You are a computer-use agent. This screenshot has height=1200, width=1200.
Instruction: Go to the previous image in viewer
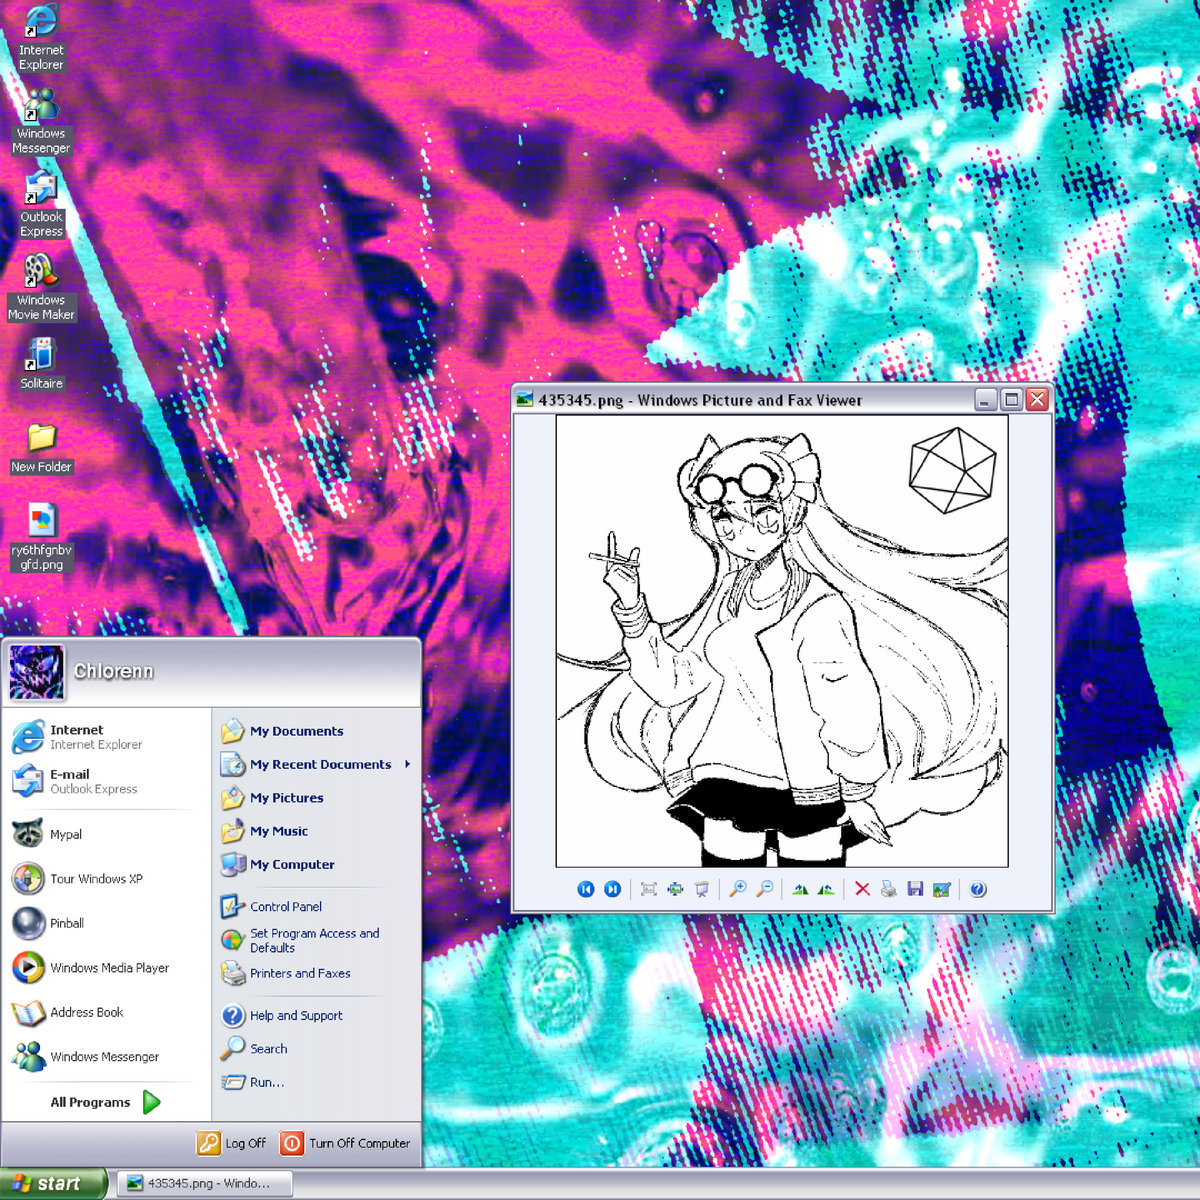click(586, 889)
